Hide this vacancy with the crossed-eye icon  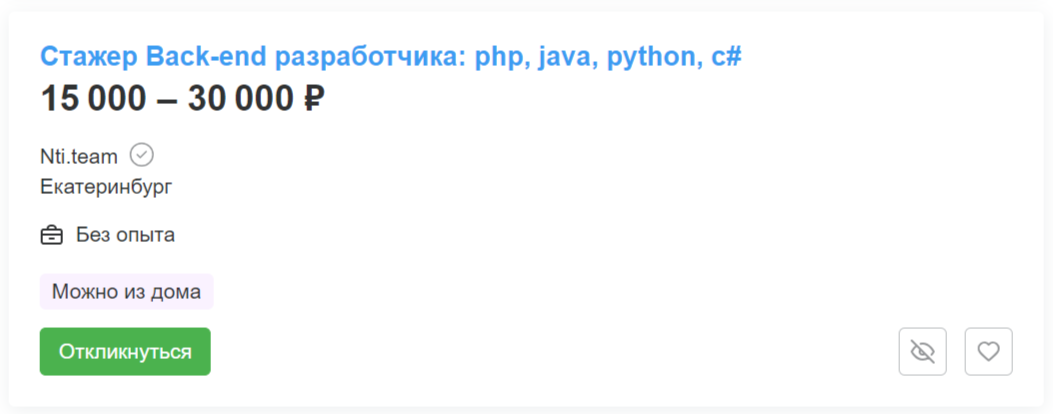click(922, 351)
